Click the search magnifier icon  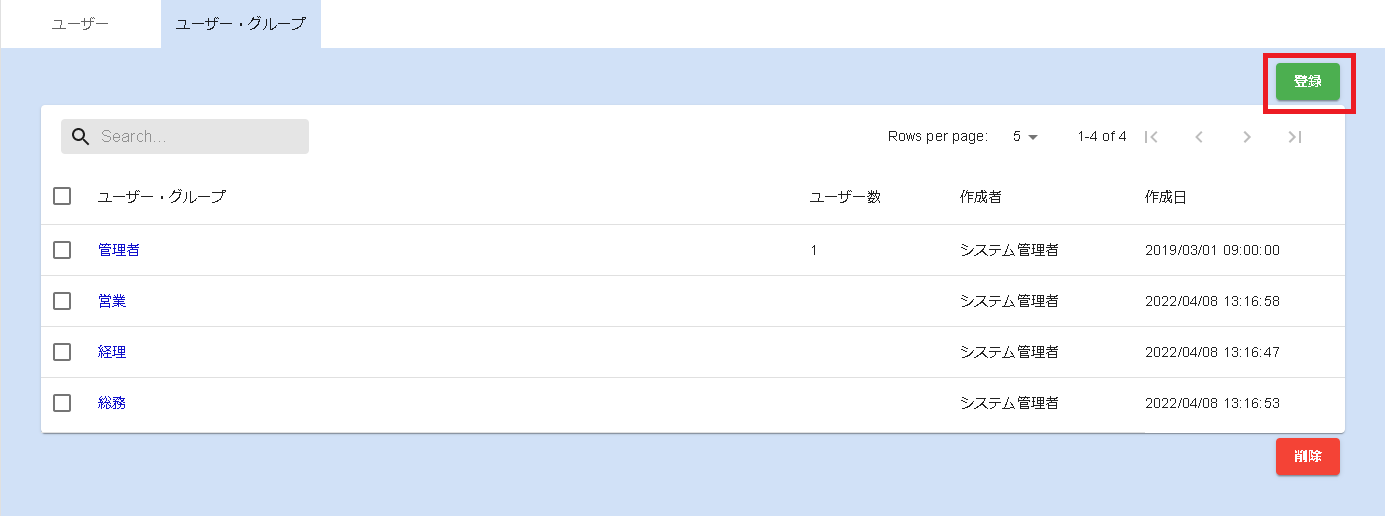[81, 137]
